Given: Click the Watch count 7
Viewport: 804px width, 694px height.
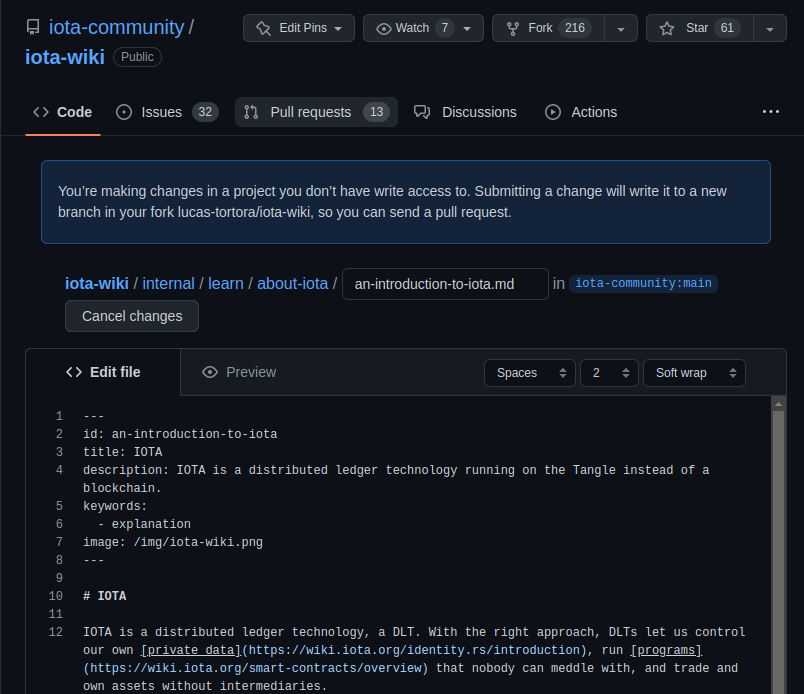Looking at the screenshot, I should coord(445,28).
